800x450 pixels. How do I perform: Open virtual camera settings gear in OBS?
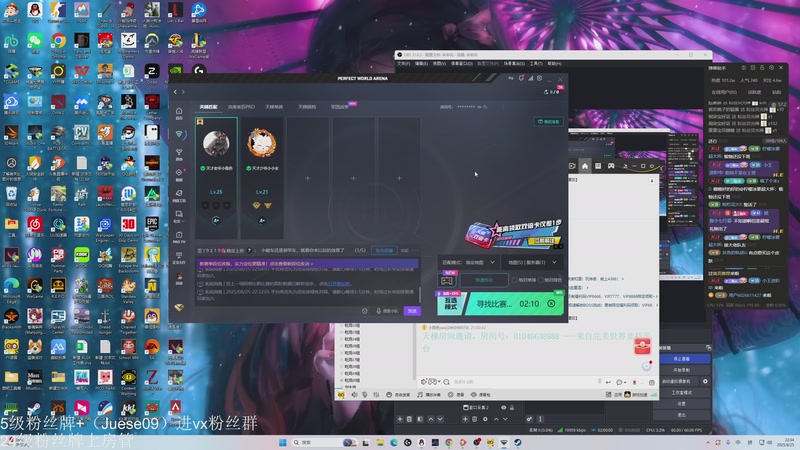705,381
